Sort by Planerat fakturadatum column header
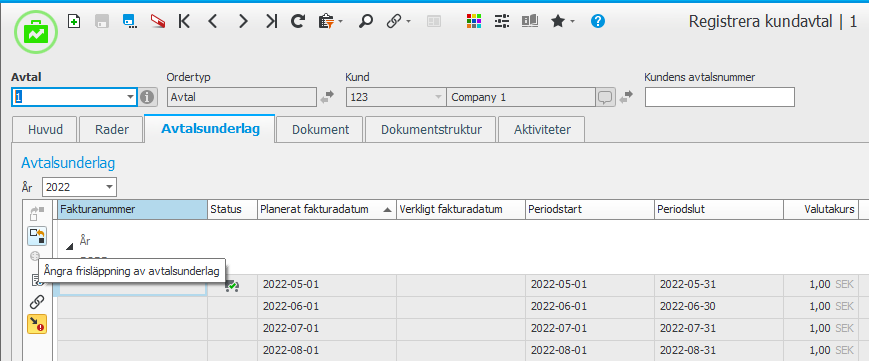Viewport: 869px width, 361px height. point(326,210)
